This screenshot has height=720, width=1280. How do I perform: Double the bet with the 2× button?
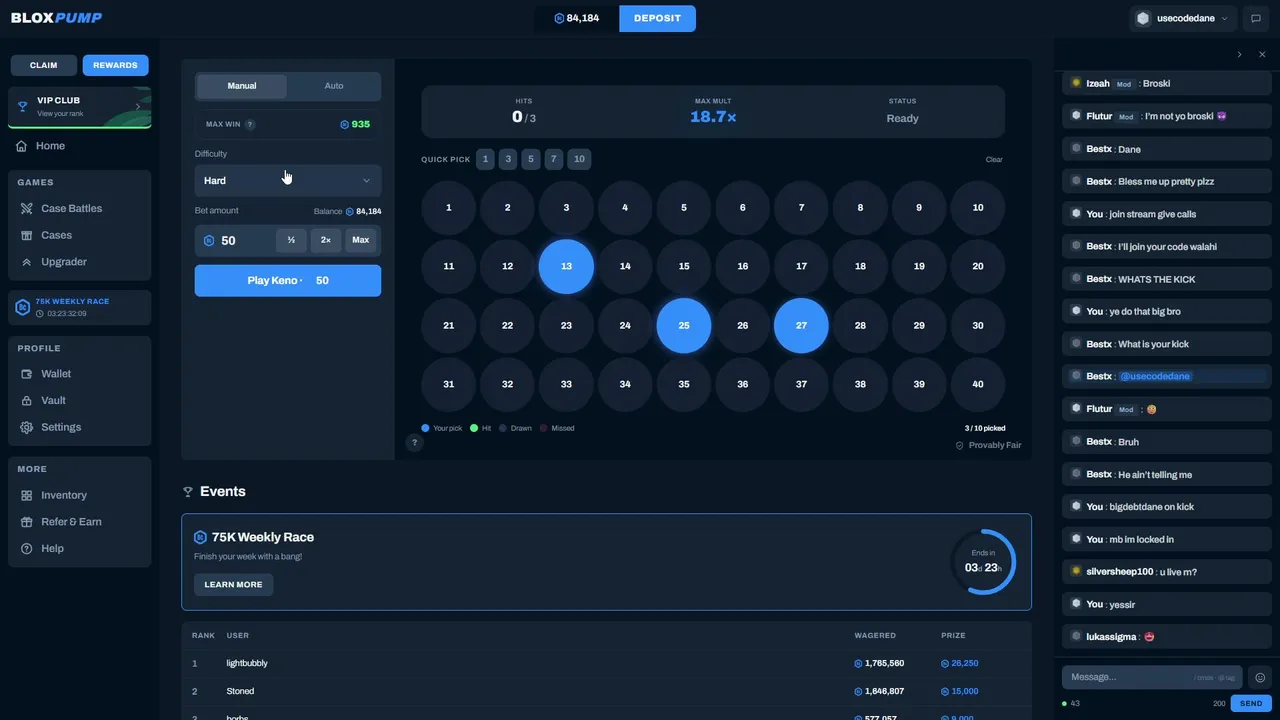coord(326,240)
